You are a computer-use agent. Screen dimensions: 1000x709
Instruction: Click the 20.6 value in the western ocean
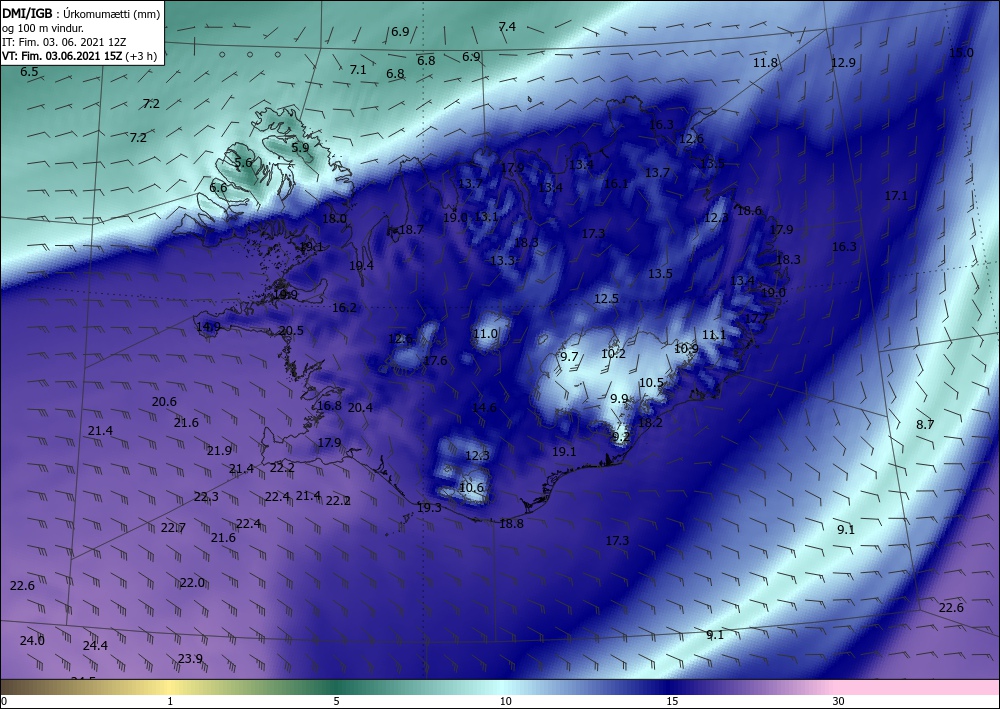pyautogui.click(x=164, y=402)
